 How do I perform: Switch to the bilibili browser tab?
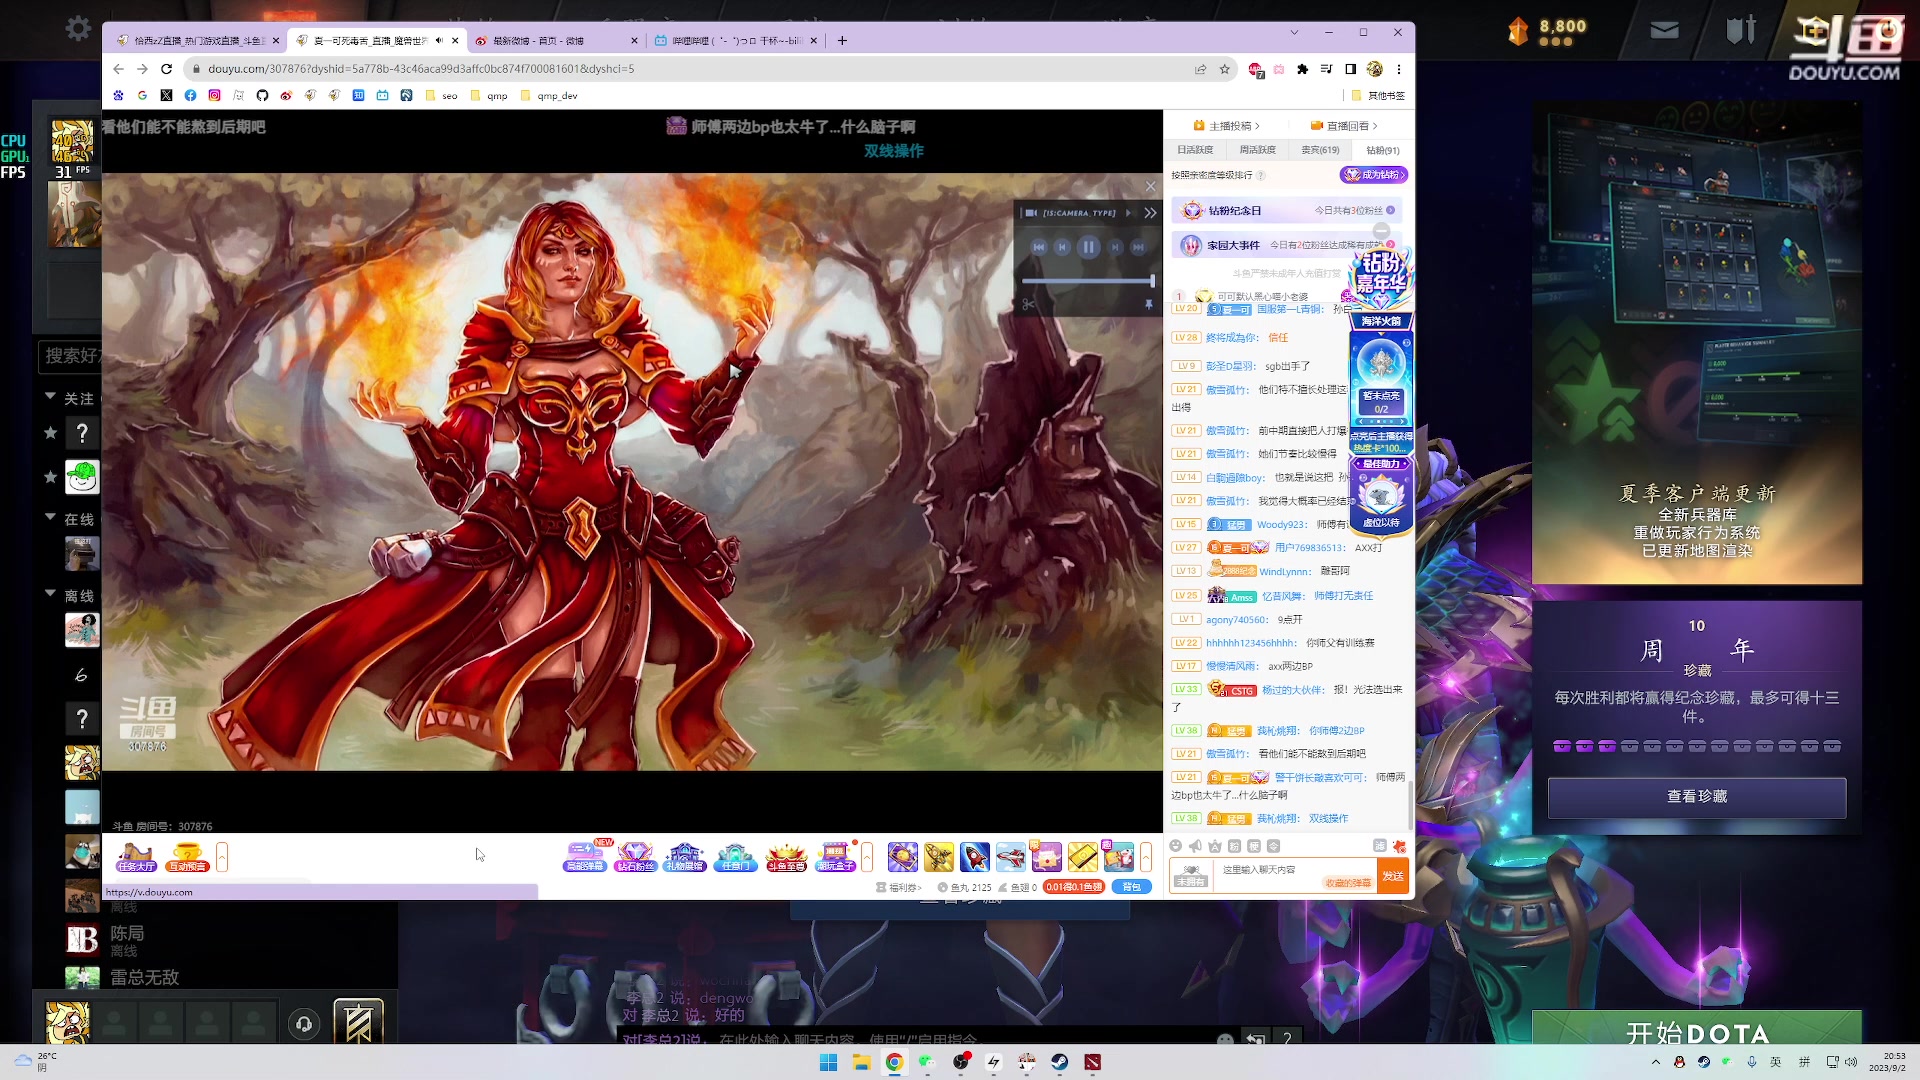(735, 41)
